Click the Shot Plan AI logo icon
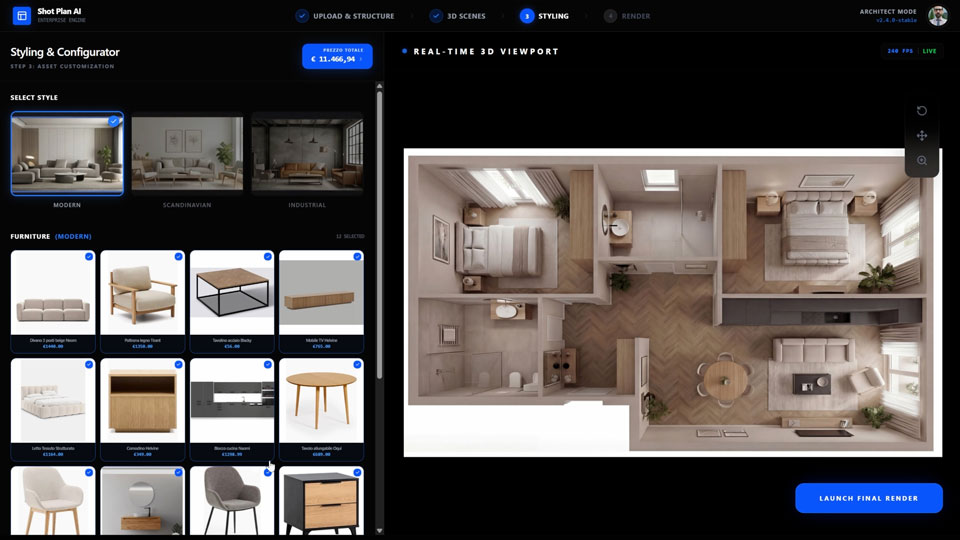Viewport: 960px width, 540px height. 22,16
